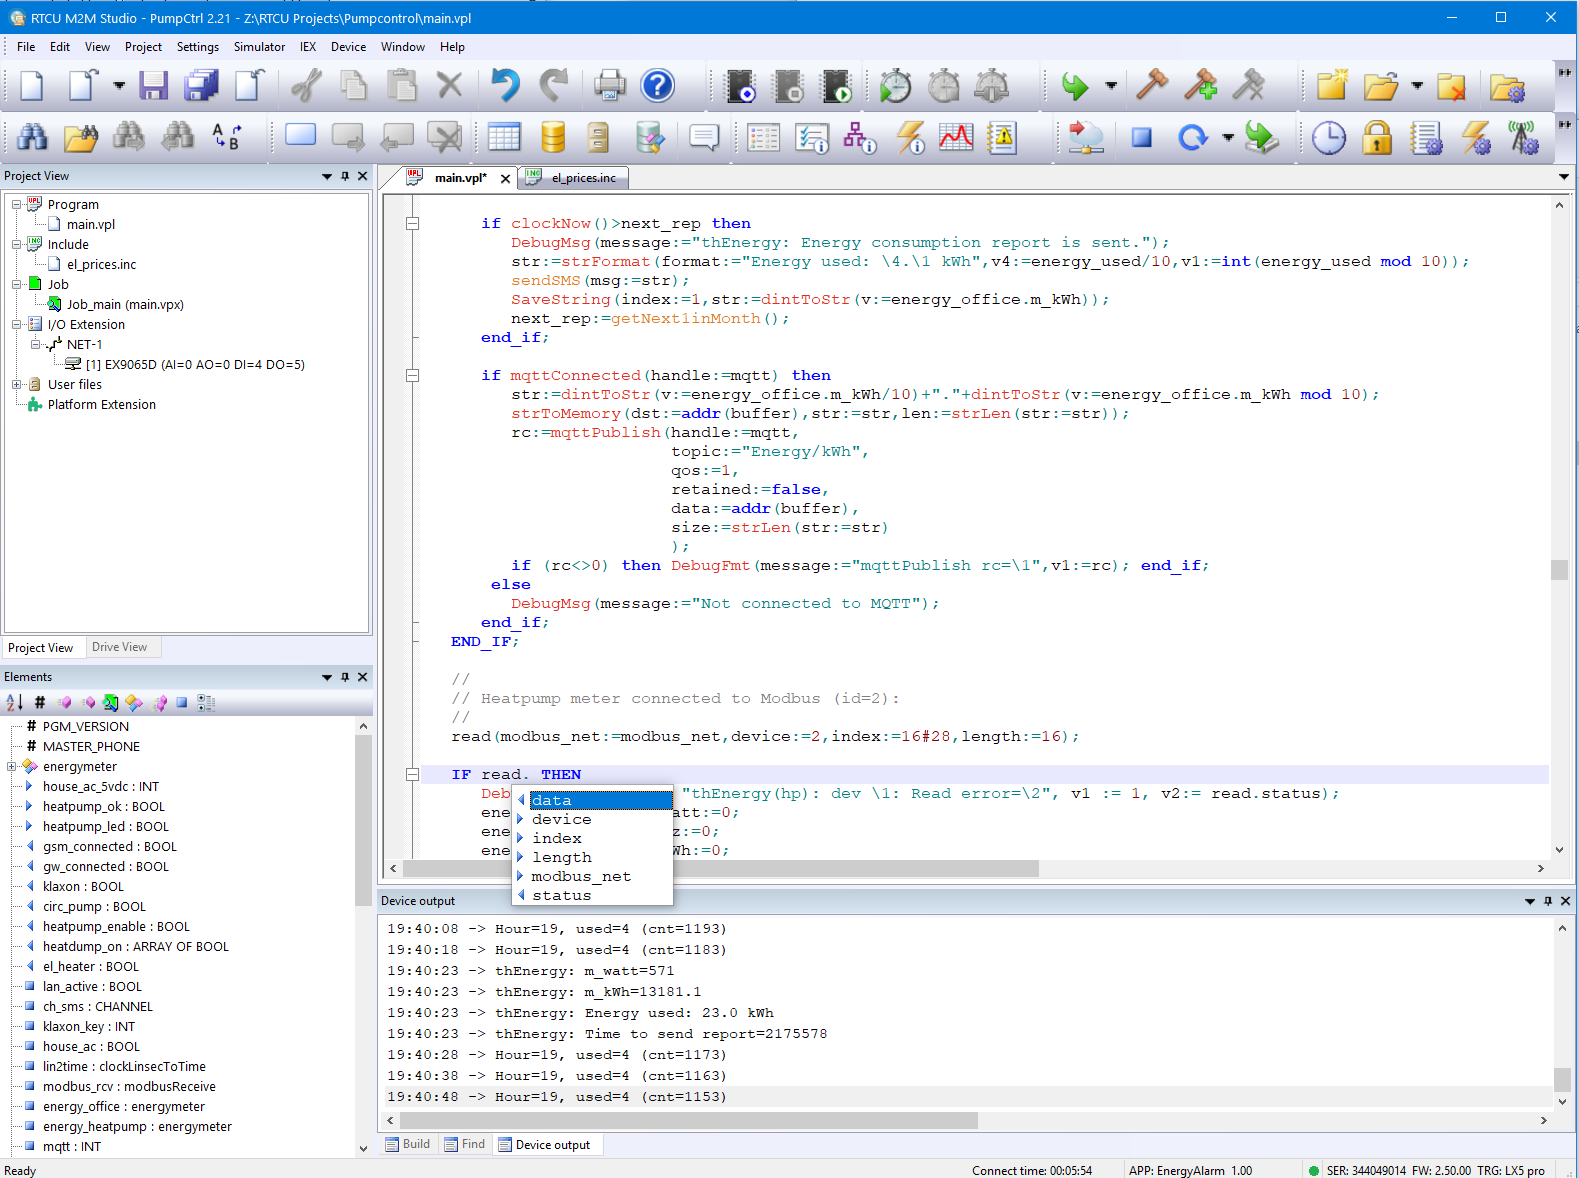Screen dimensions: 1579x1178
Task: Pin the Project View panel
Action: click(x=345, y=176)
